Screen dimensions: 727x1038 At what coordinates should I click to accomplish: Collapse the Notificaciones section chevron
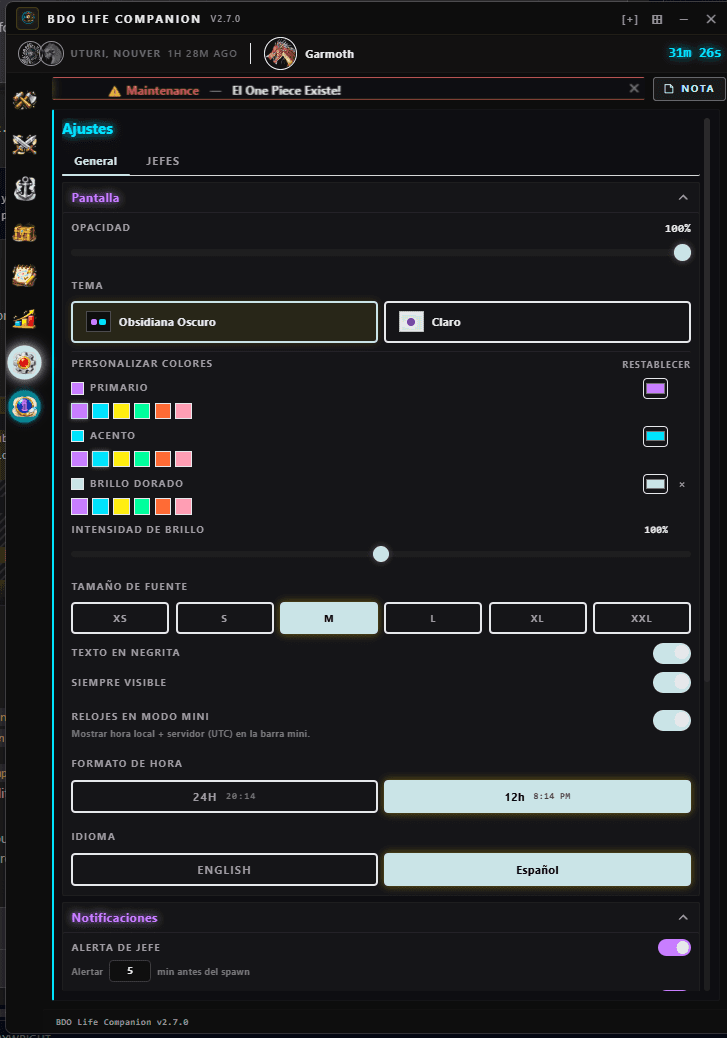(683, 918)
